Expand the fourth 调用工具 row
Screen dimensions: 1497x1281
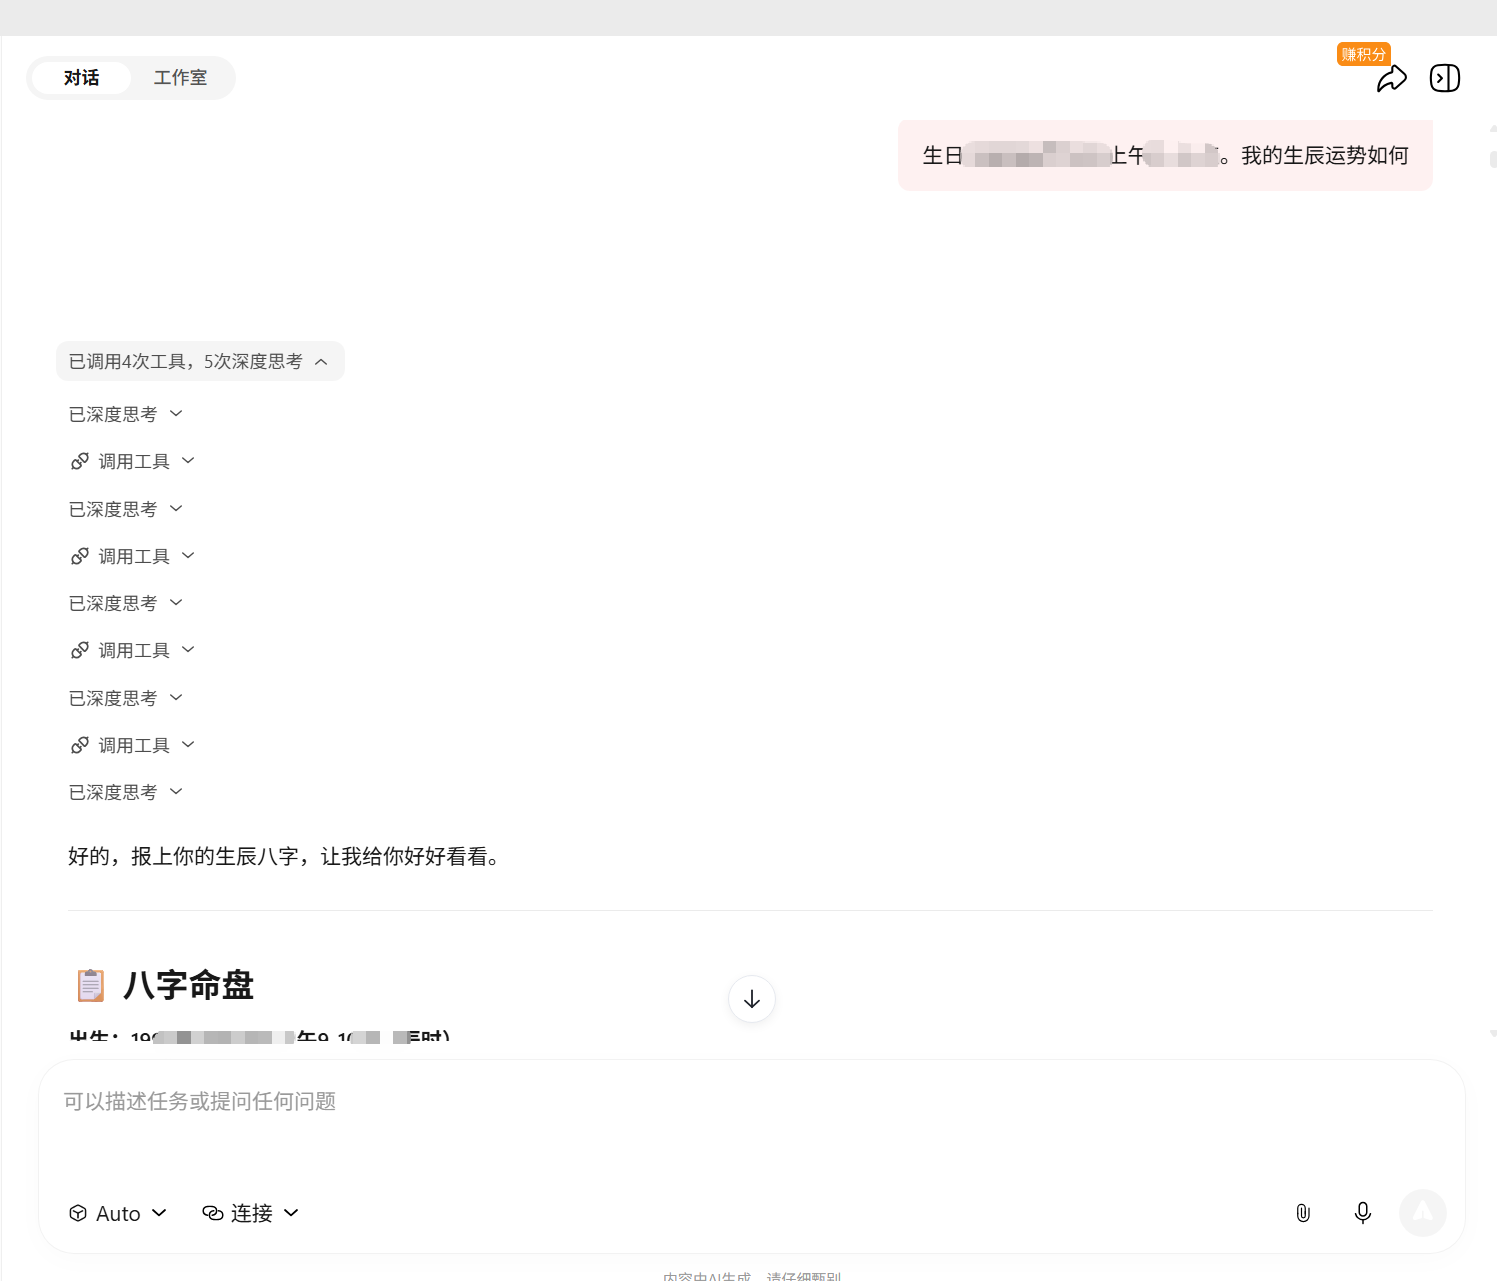[132, 745]
